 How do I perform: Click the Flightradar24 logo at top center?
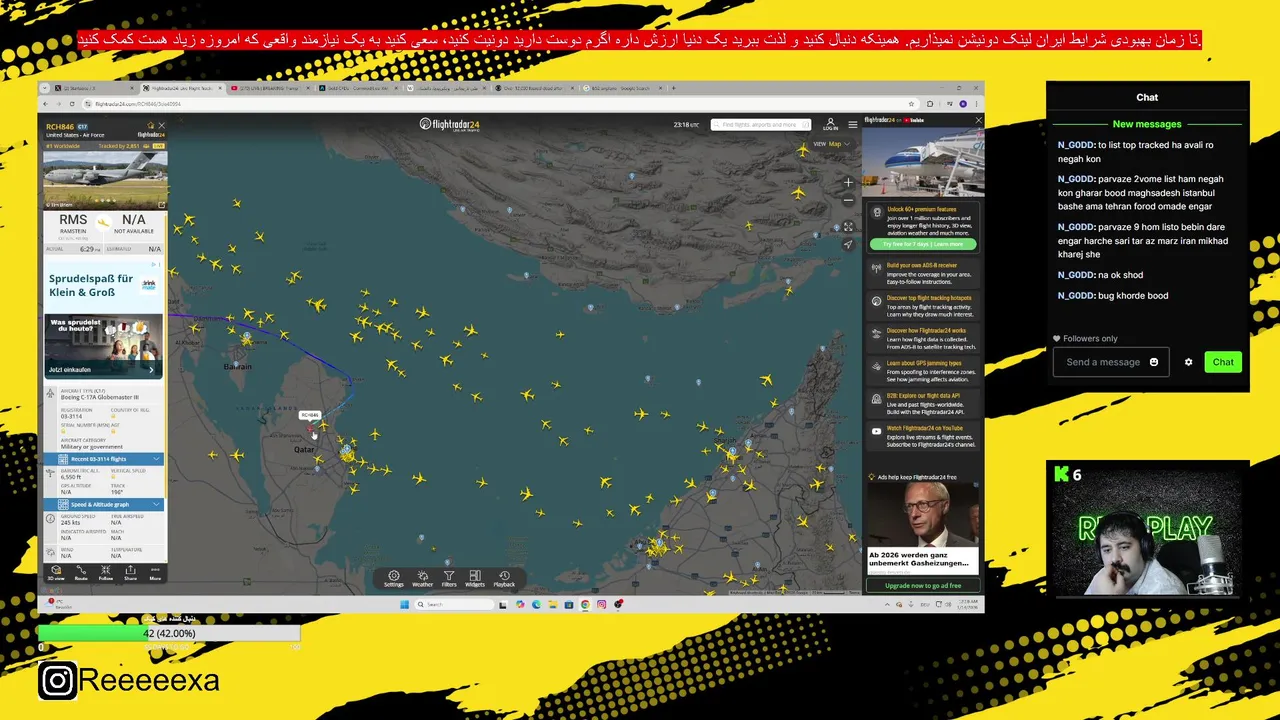coord(449,124)
